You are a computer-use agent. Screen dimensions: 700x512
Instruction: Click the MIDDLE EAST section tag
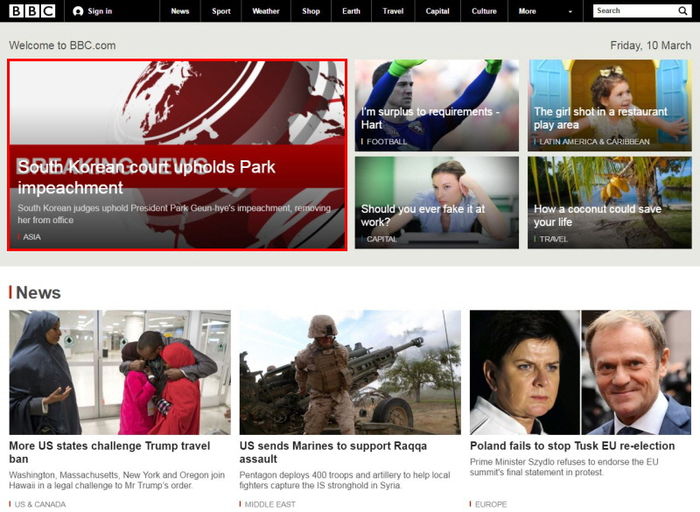coord(270,504)
